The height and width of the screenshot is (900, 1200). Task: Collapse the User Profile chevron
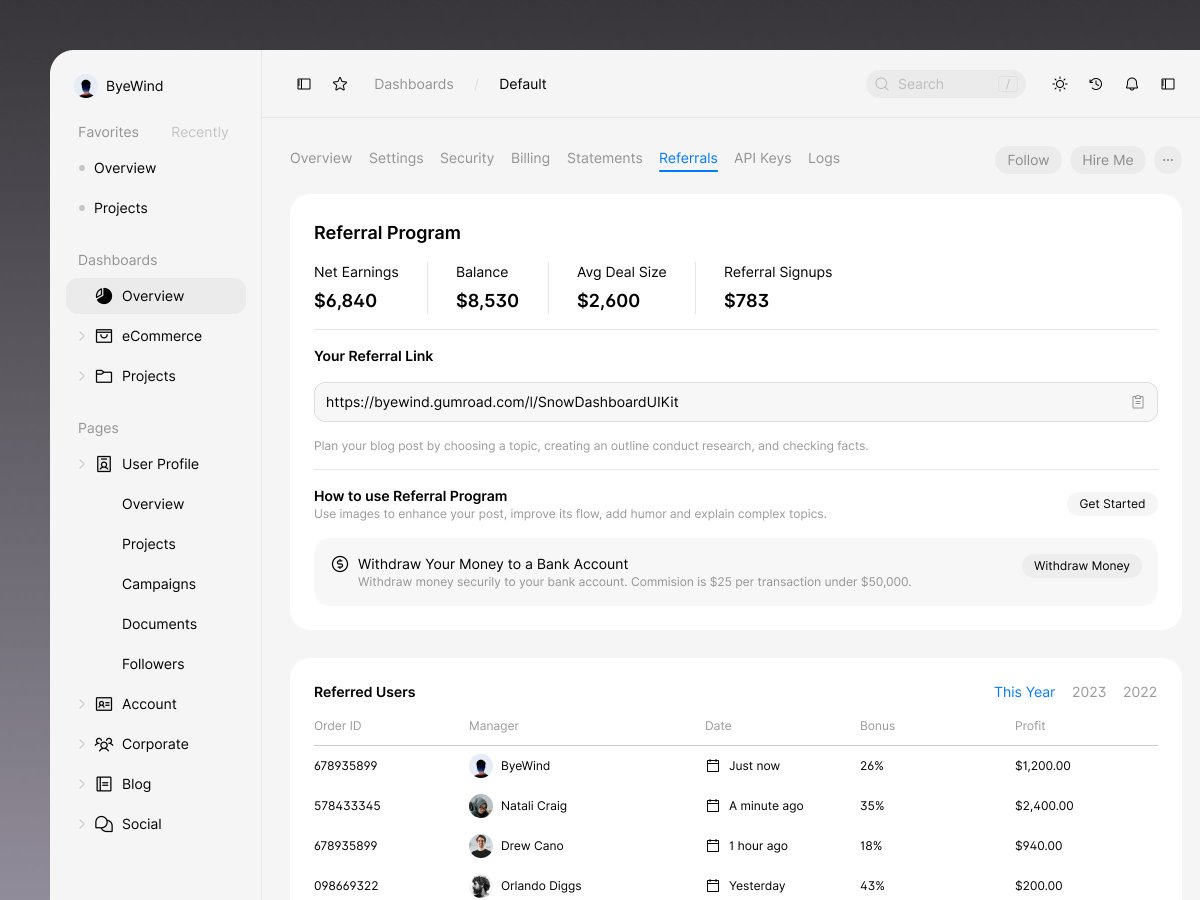click(82, 464)
